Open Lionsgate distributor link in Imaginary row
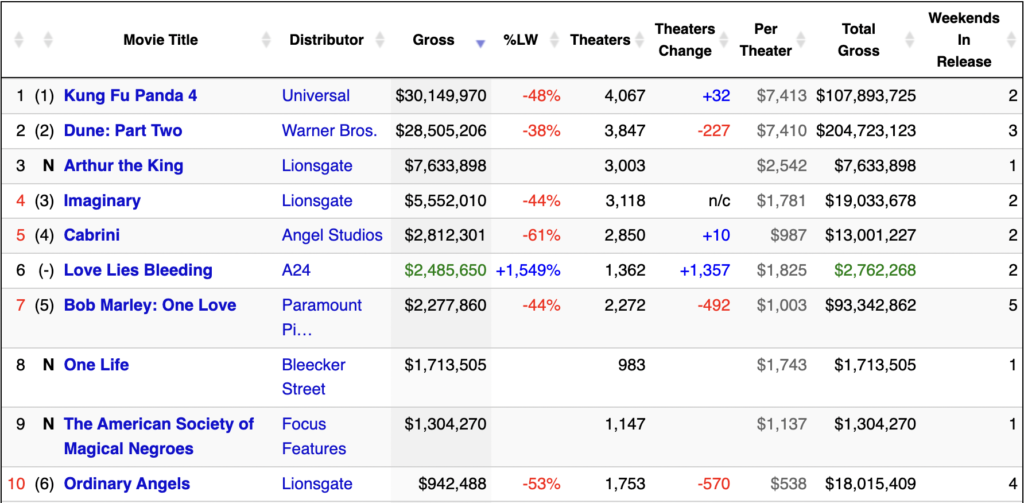This screenshot has height=503, width=1024. point(317,201)
